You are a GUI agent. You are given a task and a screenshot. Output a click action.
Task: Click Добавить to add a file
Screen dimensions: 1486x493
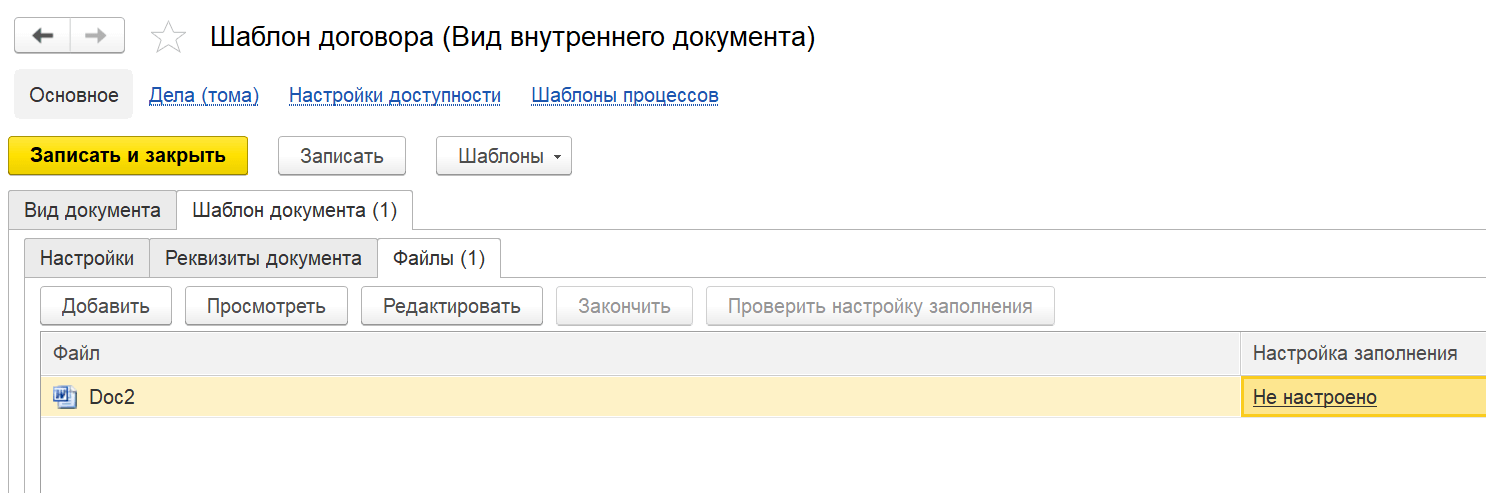click(x=106, y=306)
